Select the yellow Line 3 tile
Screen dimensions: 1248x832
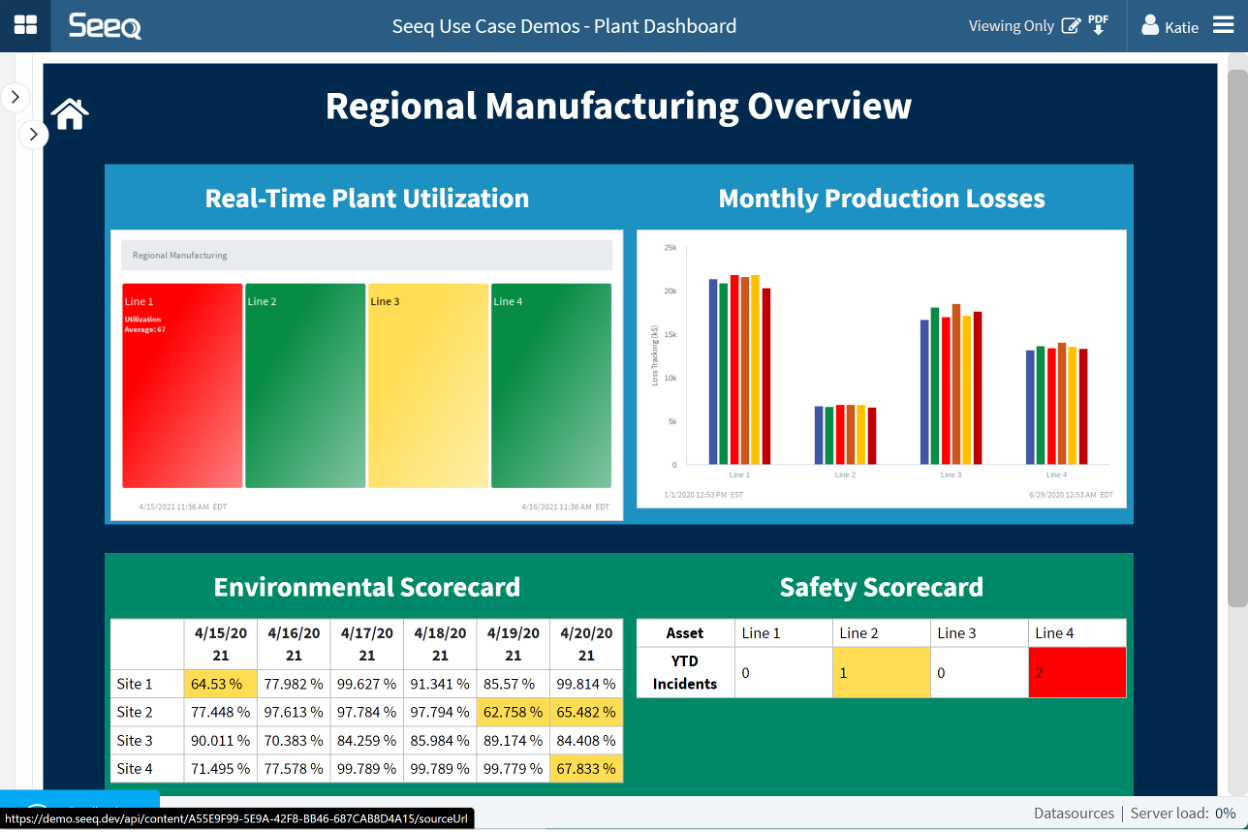(428, 385)
